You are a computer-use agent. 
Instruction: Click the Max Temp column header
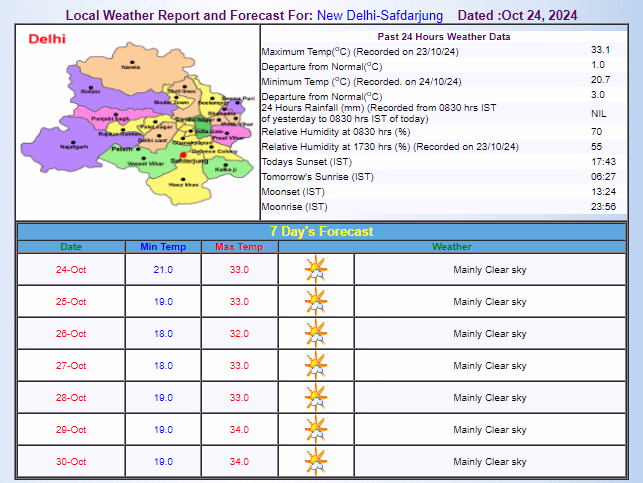(x=239, y=246)
